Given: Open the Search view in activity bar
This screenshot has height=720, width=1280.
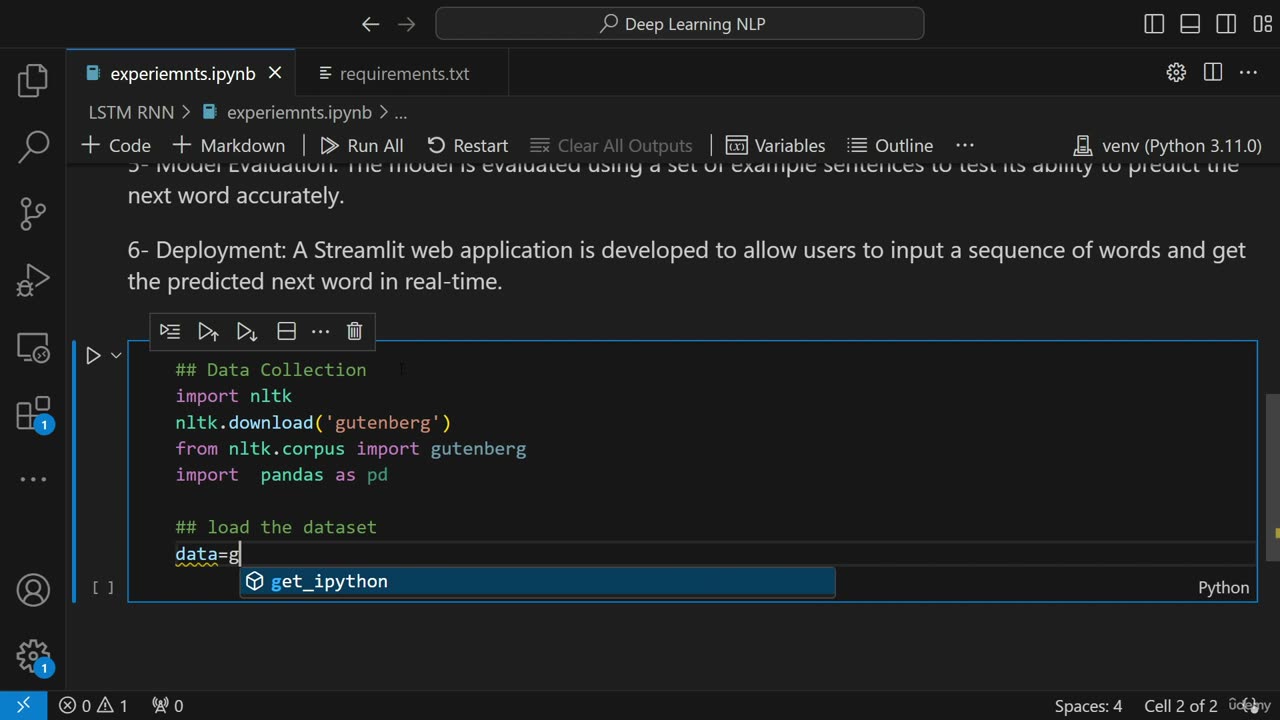Looking at the screenshot, I should pyautogui.click(x=33, y=146).
